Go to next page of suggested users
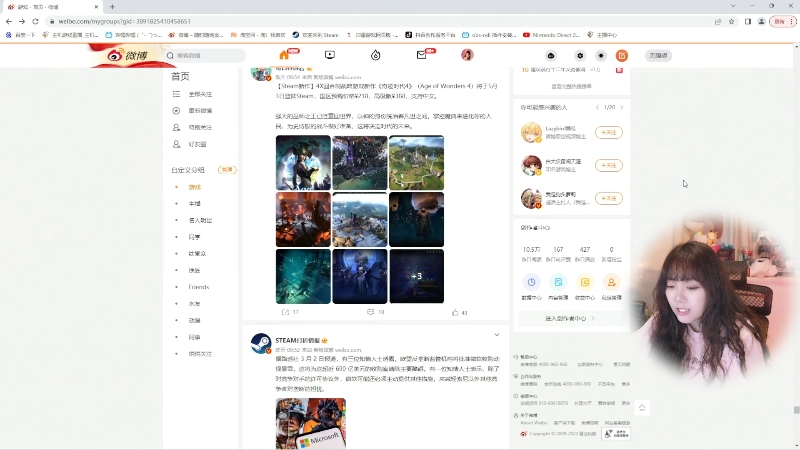Screen dimensions: 800x450 621,108
